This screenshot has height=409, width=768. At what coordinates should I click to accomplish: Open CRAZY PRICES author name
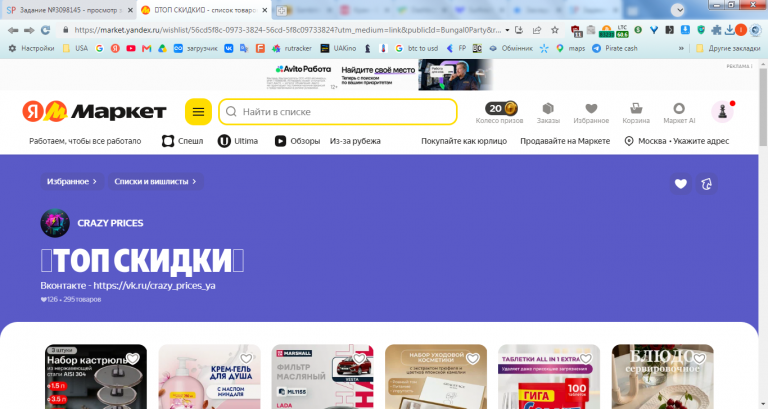110,223
